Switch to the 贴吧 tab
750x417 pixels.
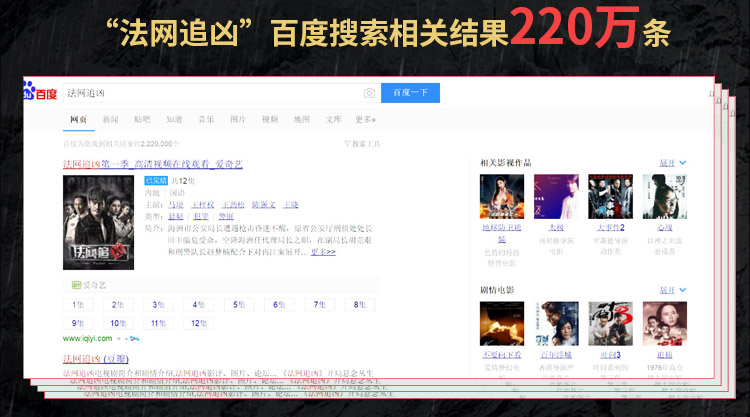coord(142,120)
